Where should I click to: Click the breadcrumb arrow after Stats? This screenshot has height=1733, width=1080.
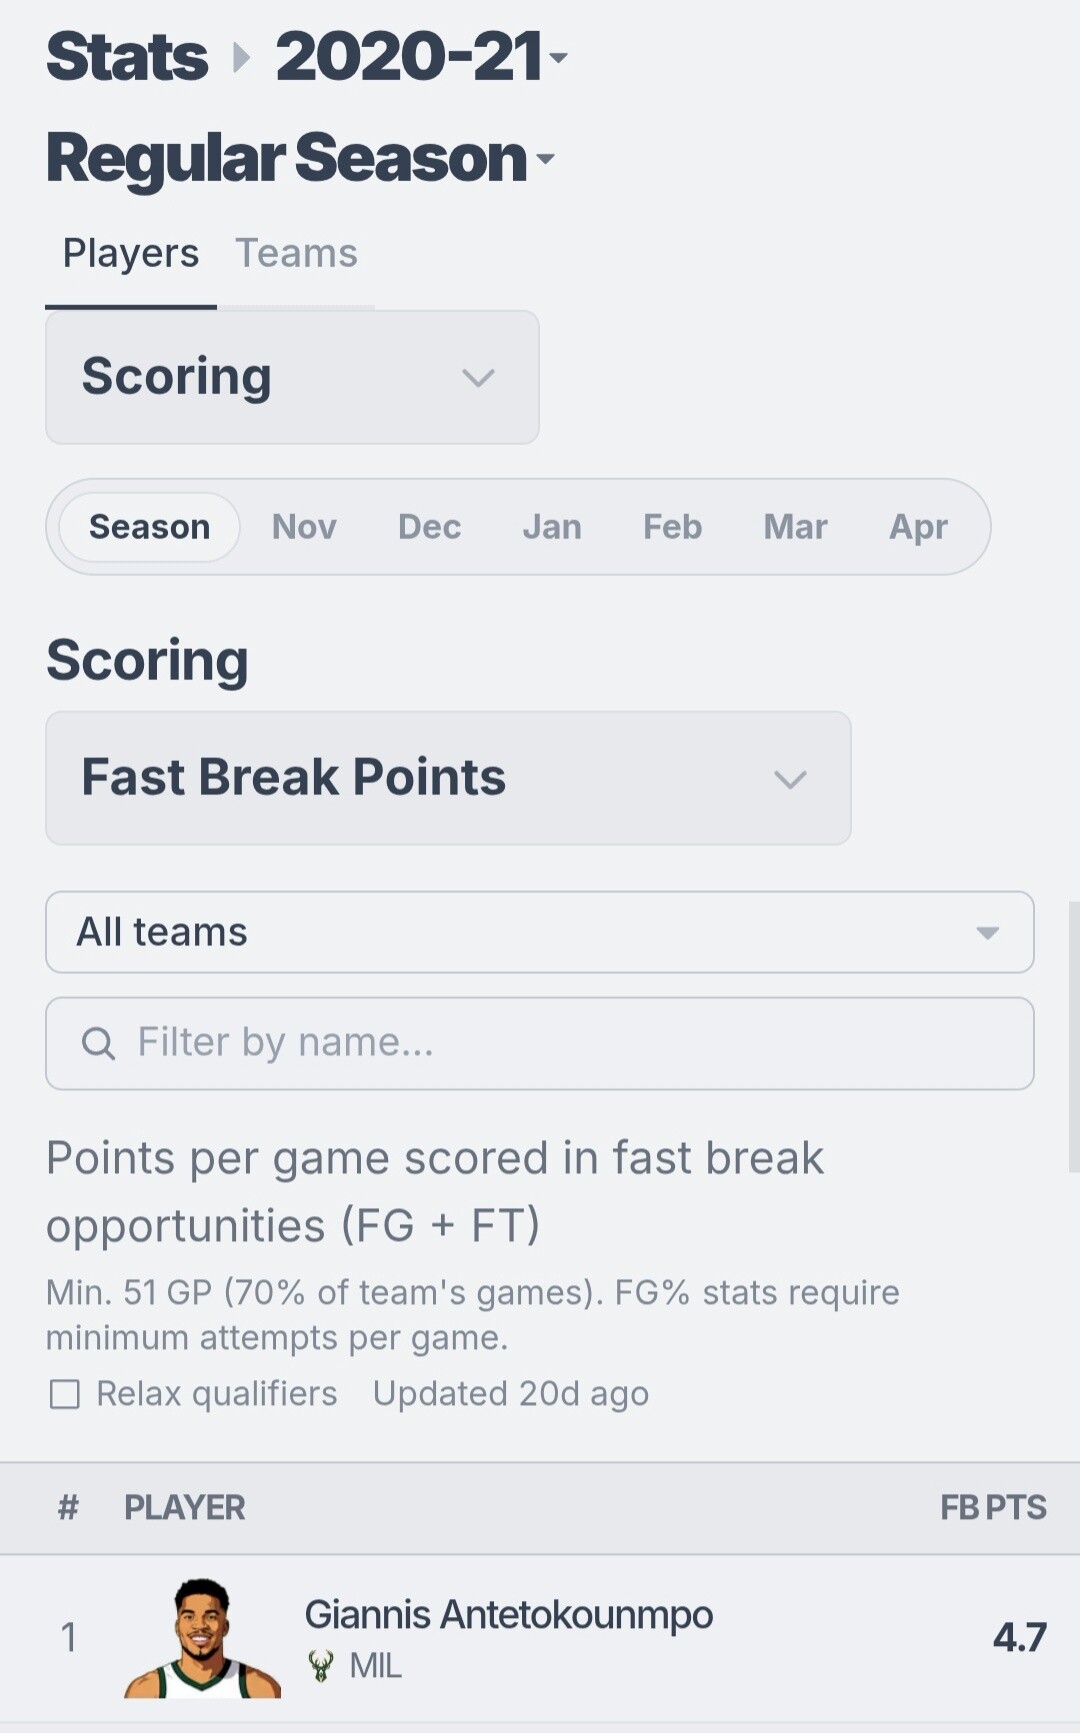pos(241,57)
